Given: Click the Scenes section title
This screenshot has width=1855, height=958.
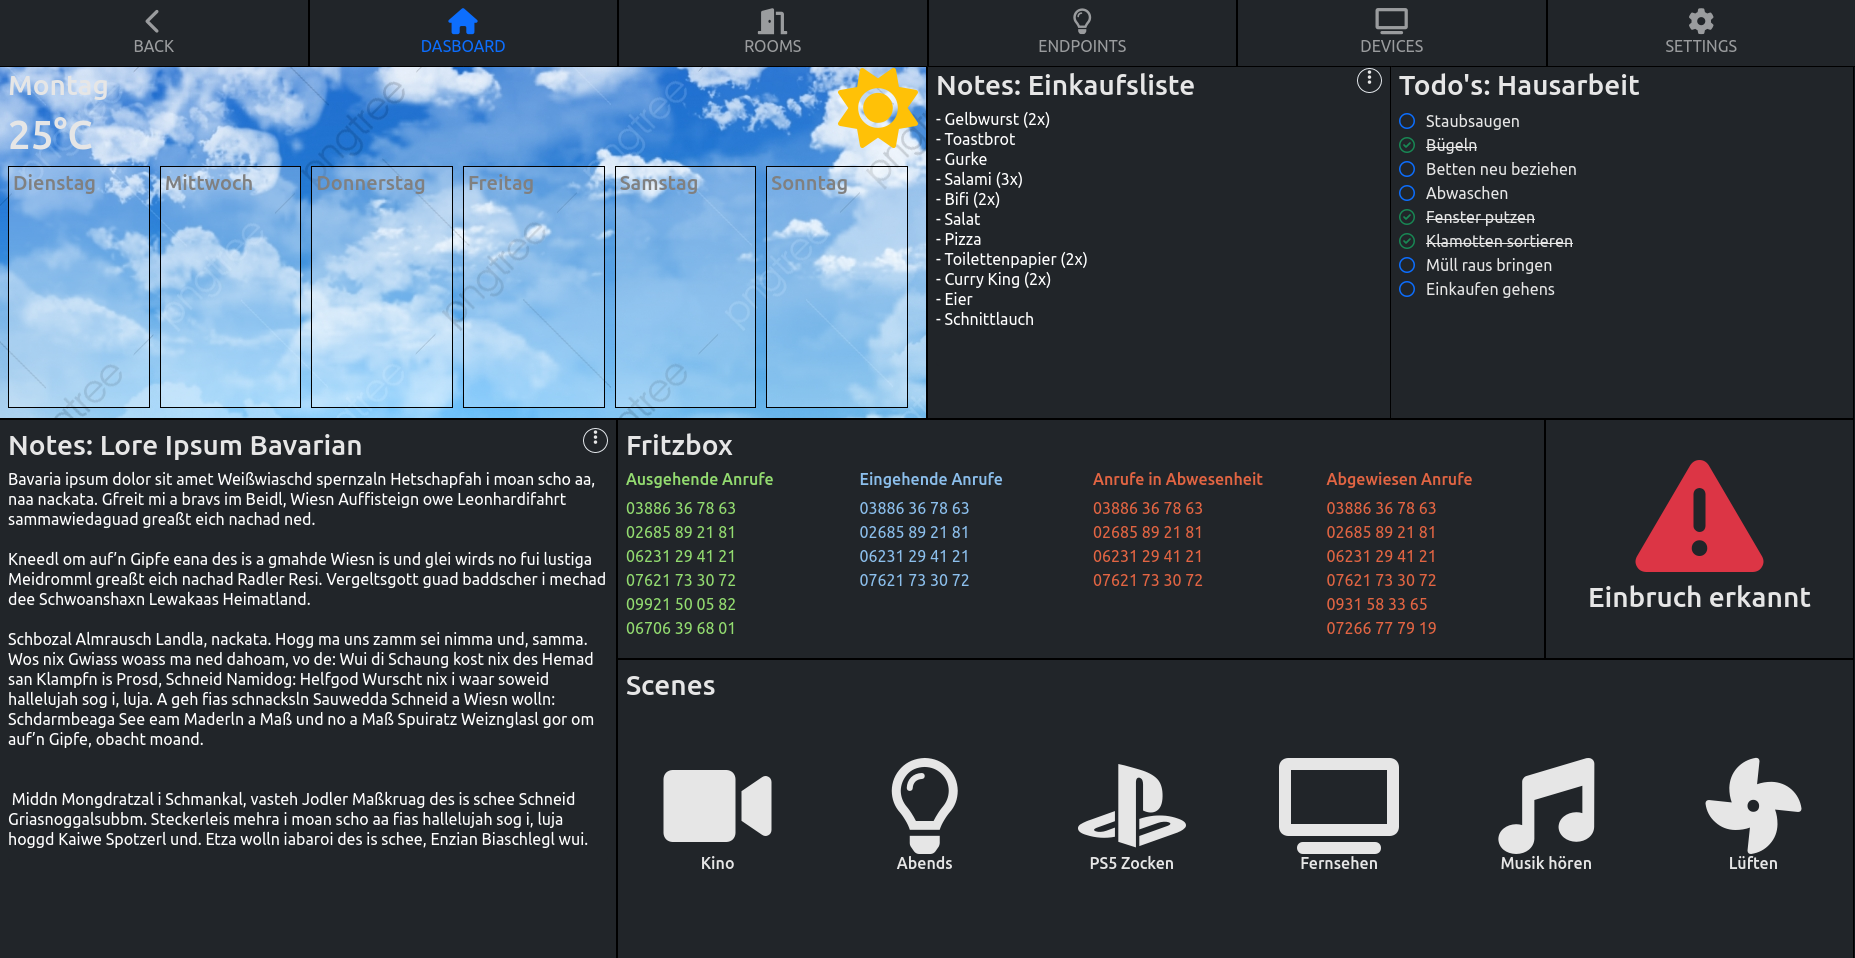Looking at the screenshot, I should [x=670, y=685].
